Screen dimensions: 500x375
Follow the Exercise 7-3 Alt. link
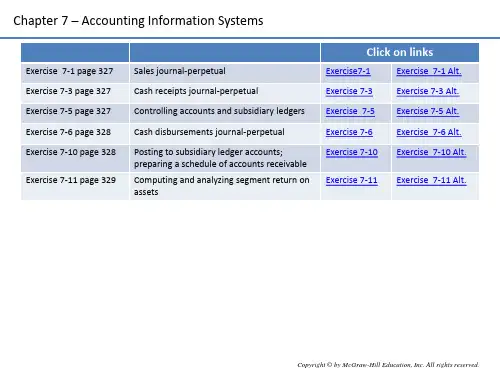click(x=428, y=91)
